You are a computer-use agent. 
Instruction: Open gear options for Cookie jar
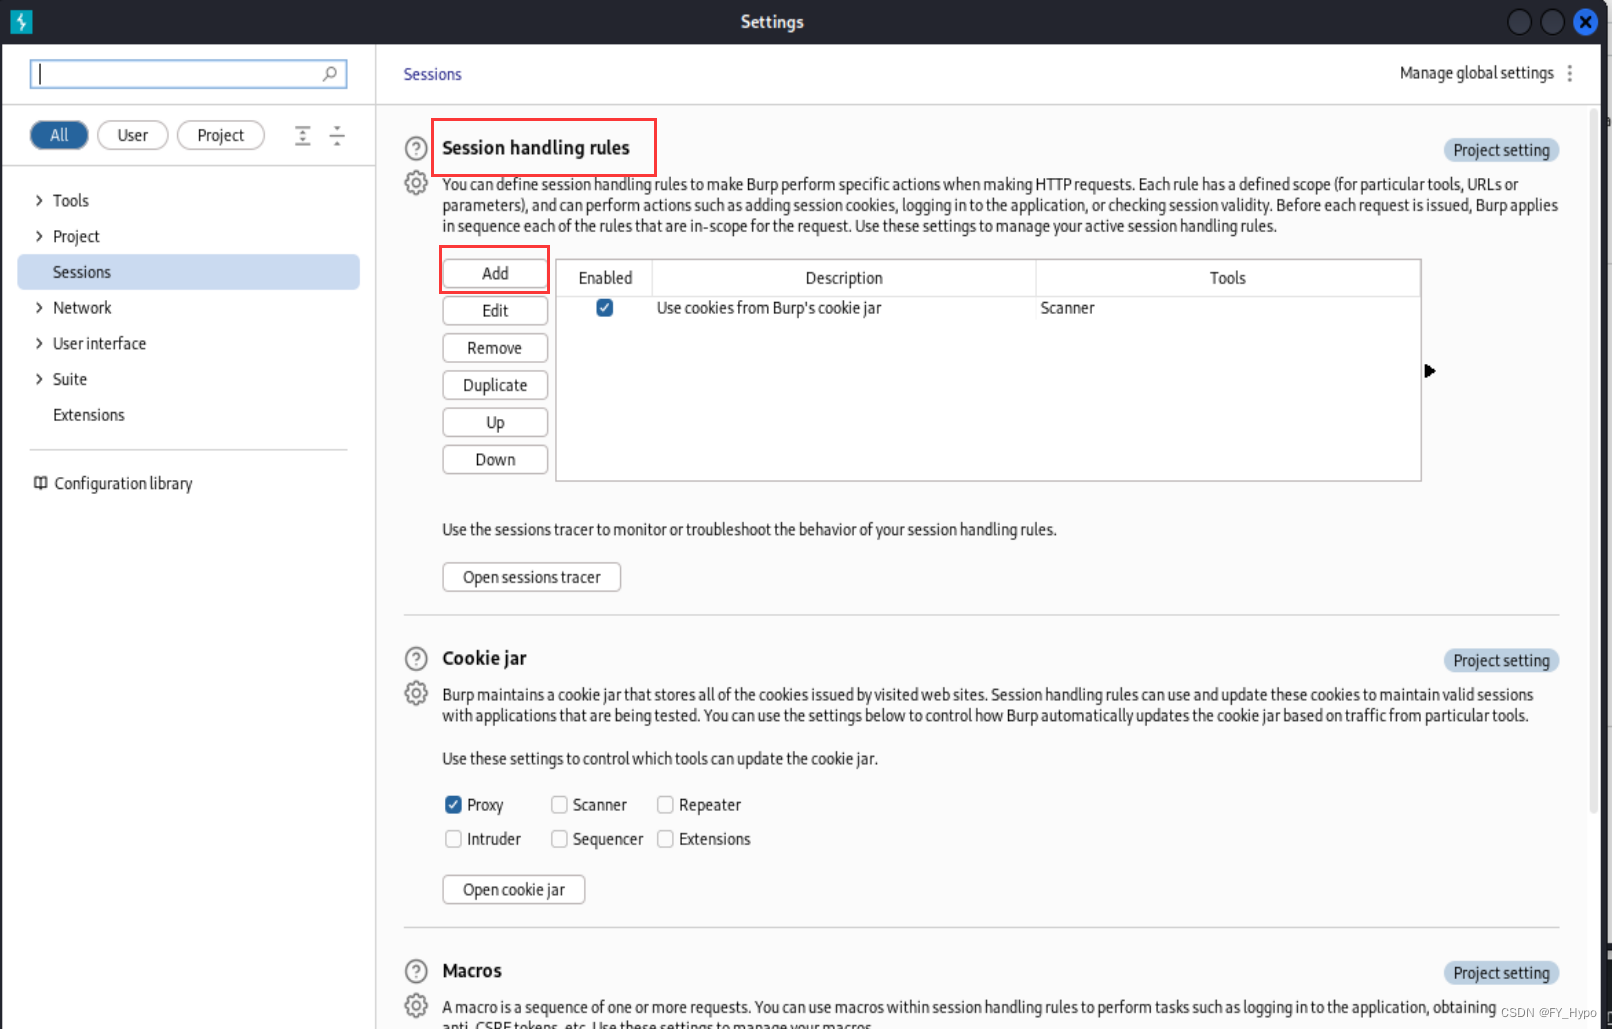click(x=416, y=693)
